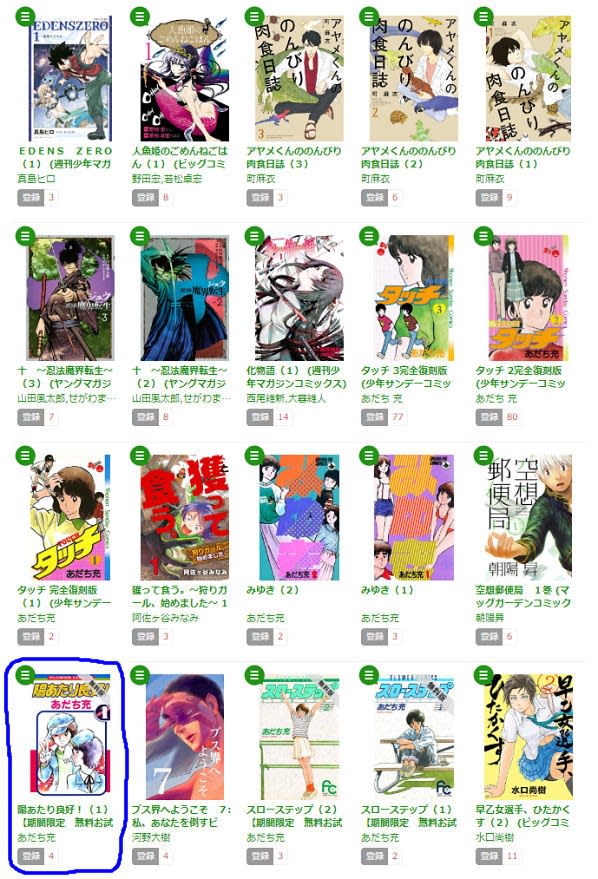
Task: Open the 十 ～忍法魔界転生～ (2) cover image
Action: pyautogui.click(x=184, y=298)
